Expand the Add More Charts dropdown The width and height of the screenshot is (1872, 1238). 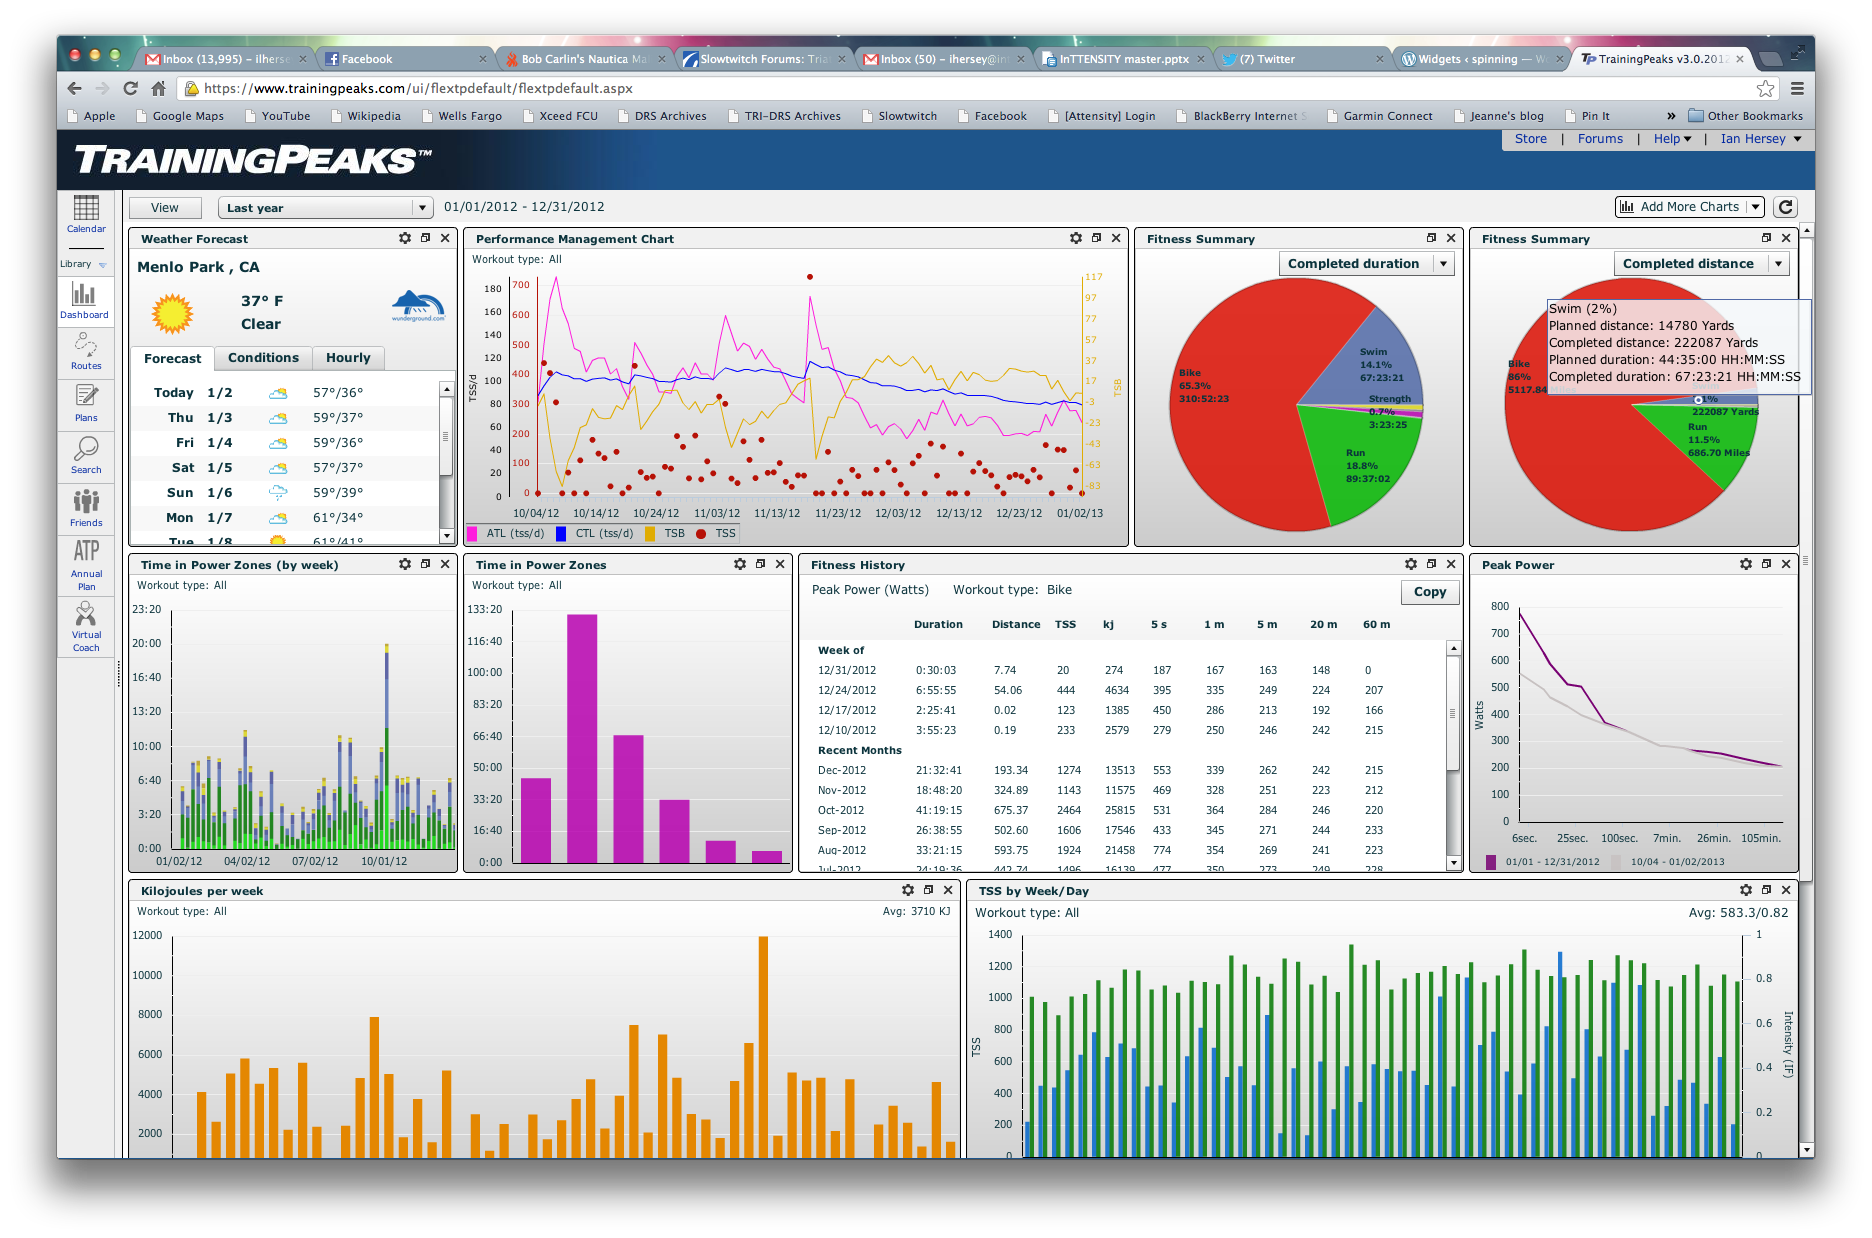click(x=1754, y=207)
